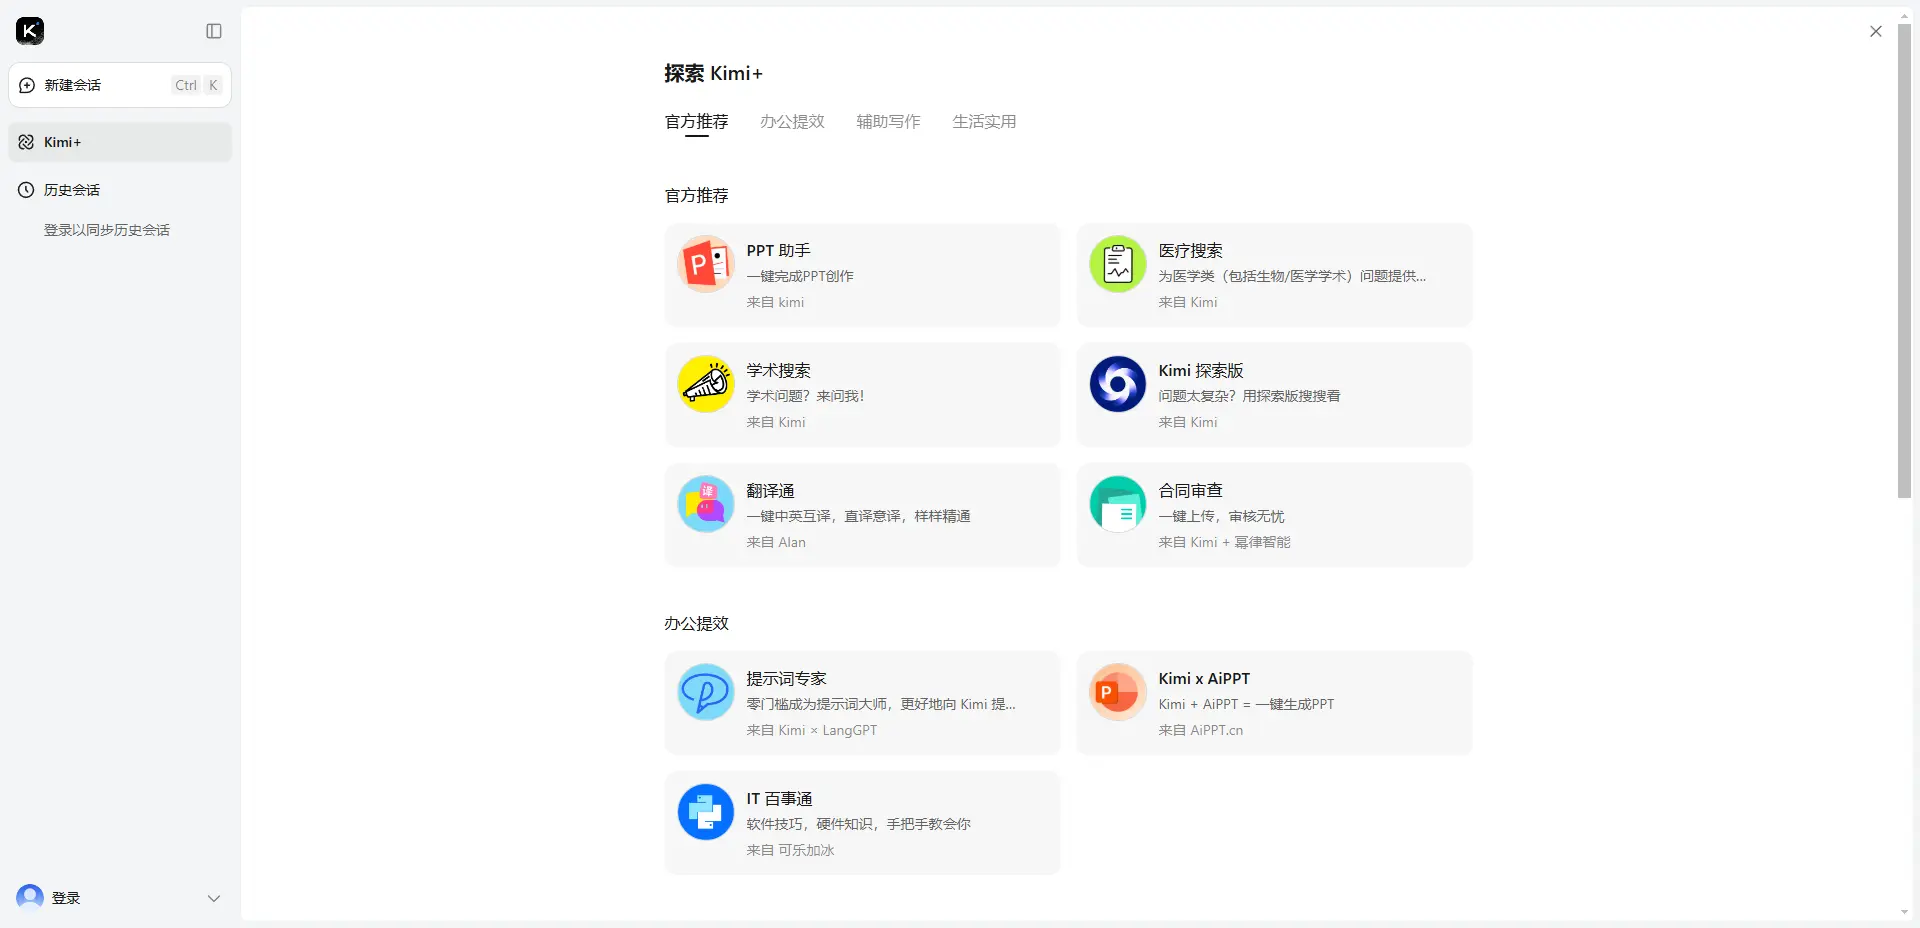Screen dimensions: 1920x928
Task: Click the 学术搜索 megaphone icon
Action: [x=706, y=384]
